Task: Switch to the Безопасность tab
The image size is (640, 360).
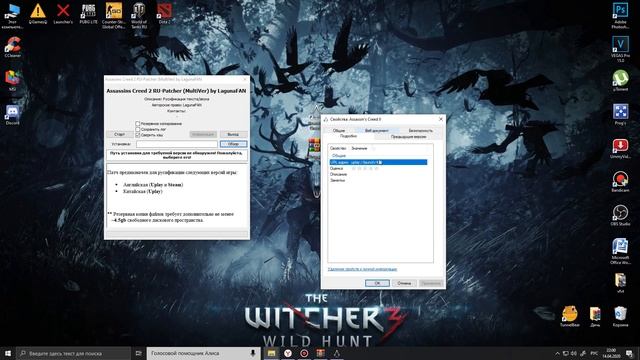Action: point(420,131)
